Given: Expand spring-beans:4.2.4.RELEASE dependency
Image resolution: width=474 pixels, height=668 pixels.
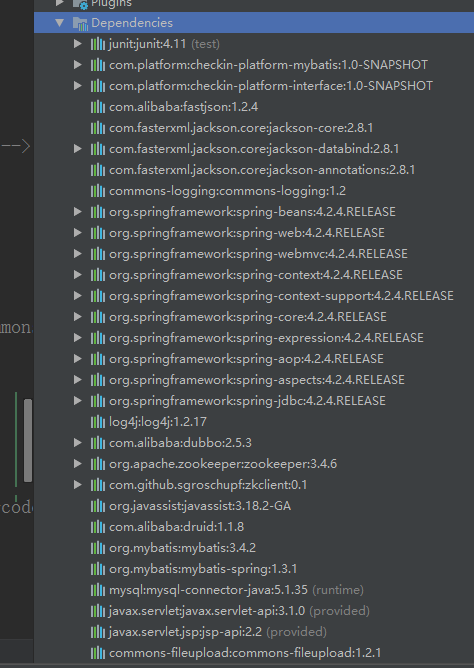Looking at the screenshot, I should pos(78,212).
